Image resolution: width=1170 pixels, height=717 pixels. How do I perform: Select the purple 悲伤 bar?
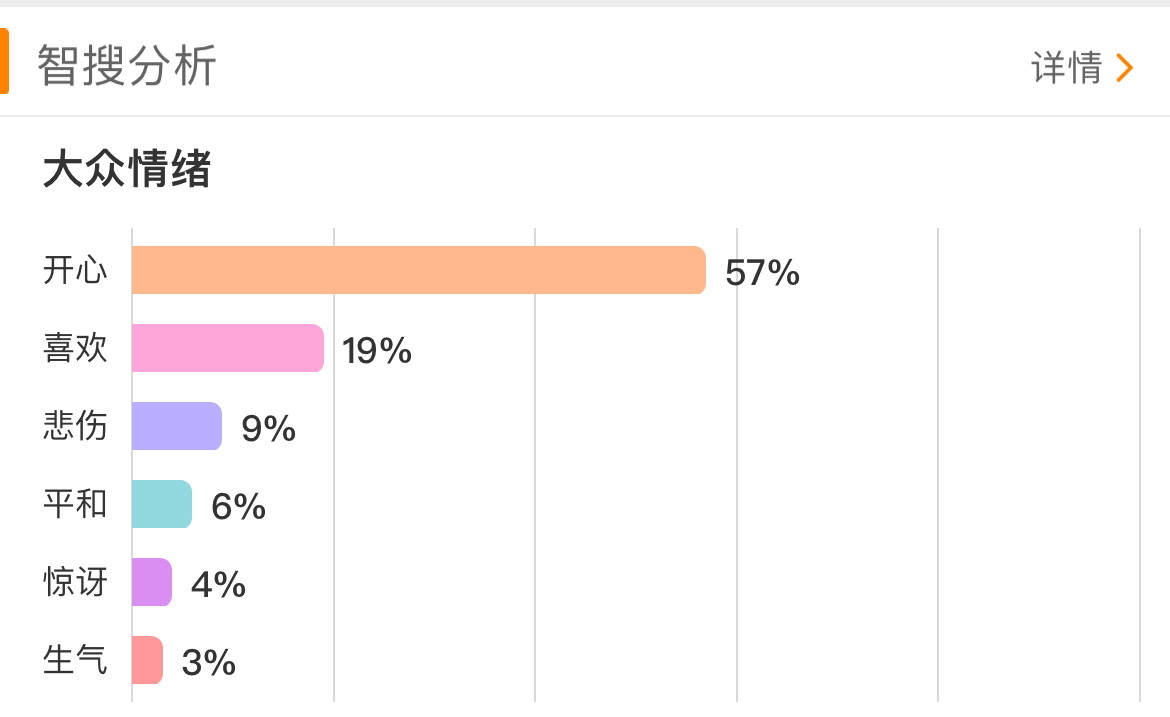pyautogui.click(x=176, y=426)
